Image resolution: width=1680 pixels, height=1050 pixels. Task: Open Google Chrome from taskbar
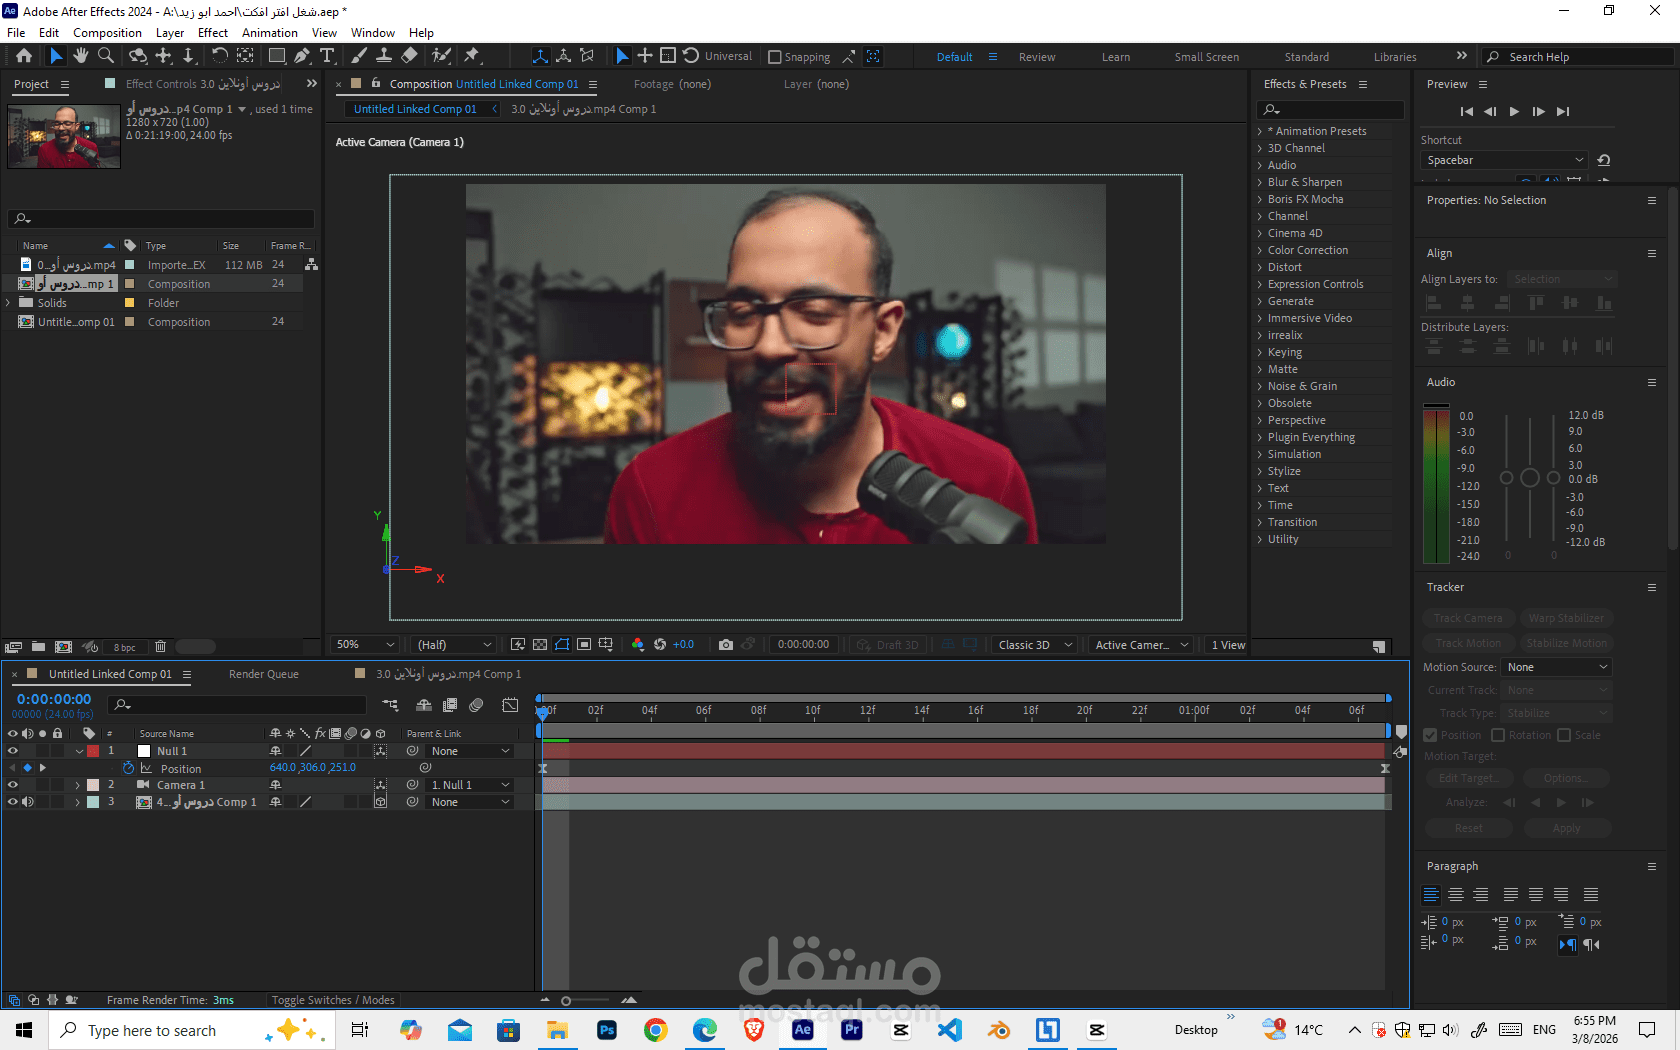click(x=656, y=1030)
